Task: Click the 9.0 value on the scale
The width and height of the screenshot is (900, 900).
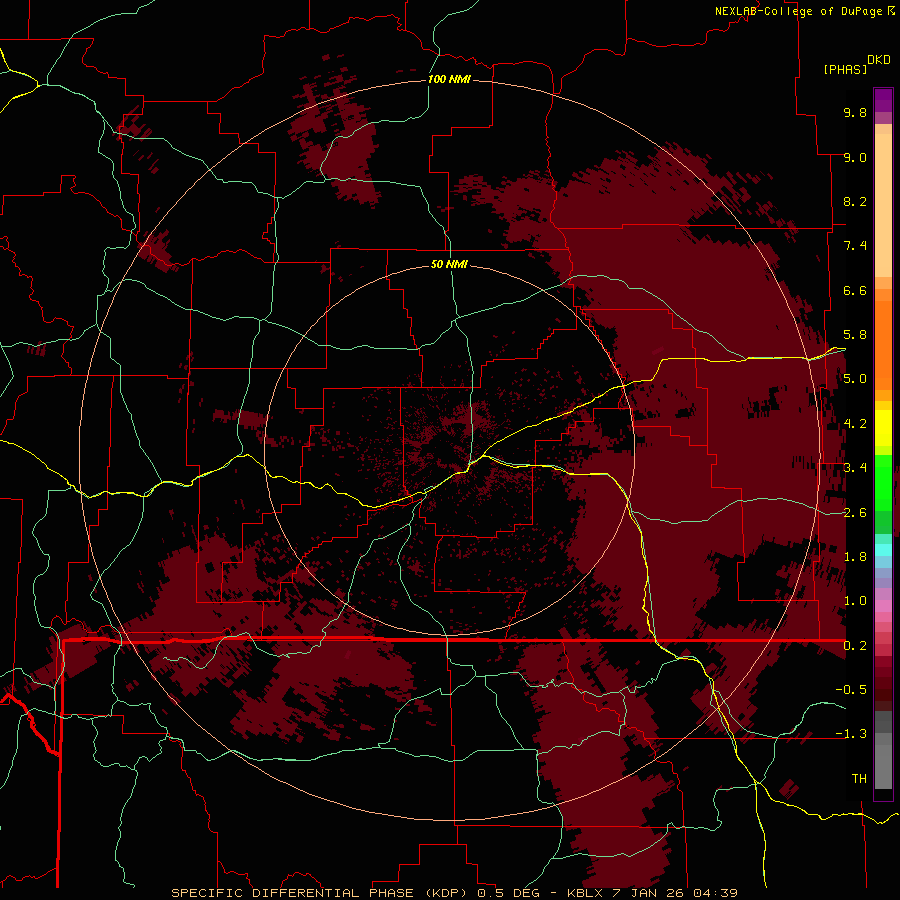Action: pyautogui.click(x=855, y=157)
